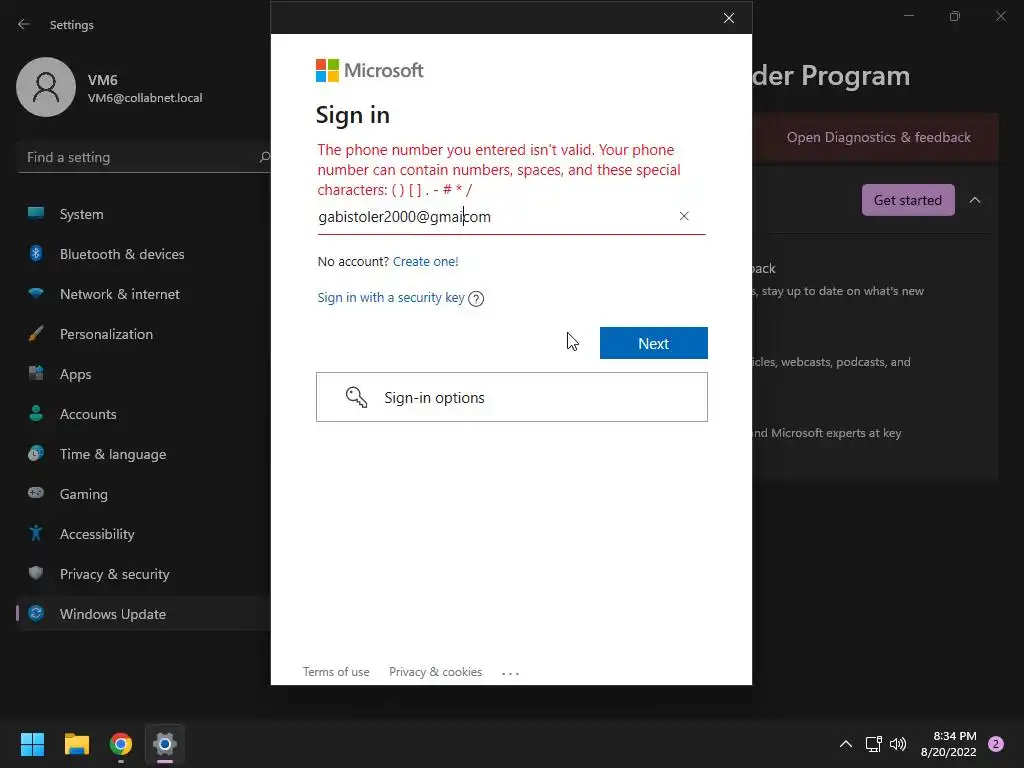Click the Apps icon in sidebar

point(36,374)
